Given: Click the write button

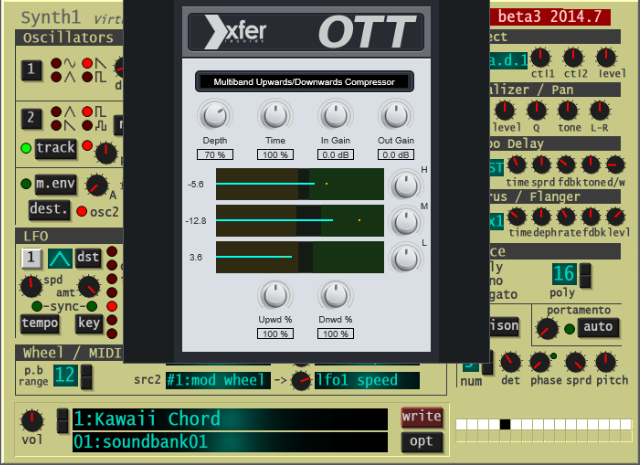Looking at the screenshot, I should (x=422, y=417).
